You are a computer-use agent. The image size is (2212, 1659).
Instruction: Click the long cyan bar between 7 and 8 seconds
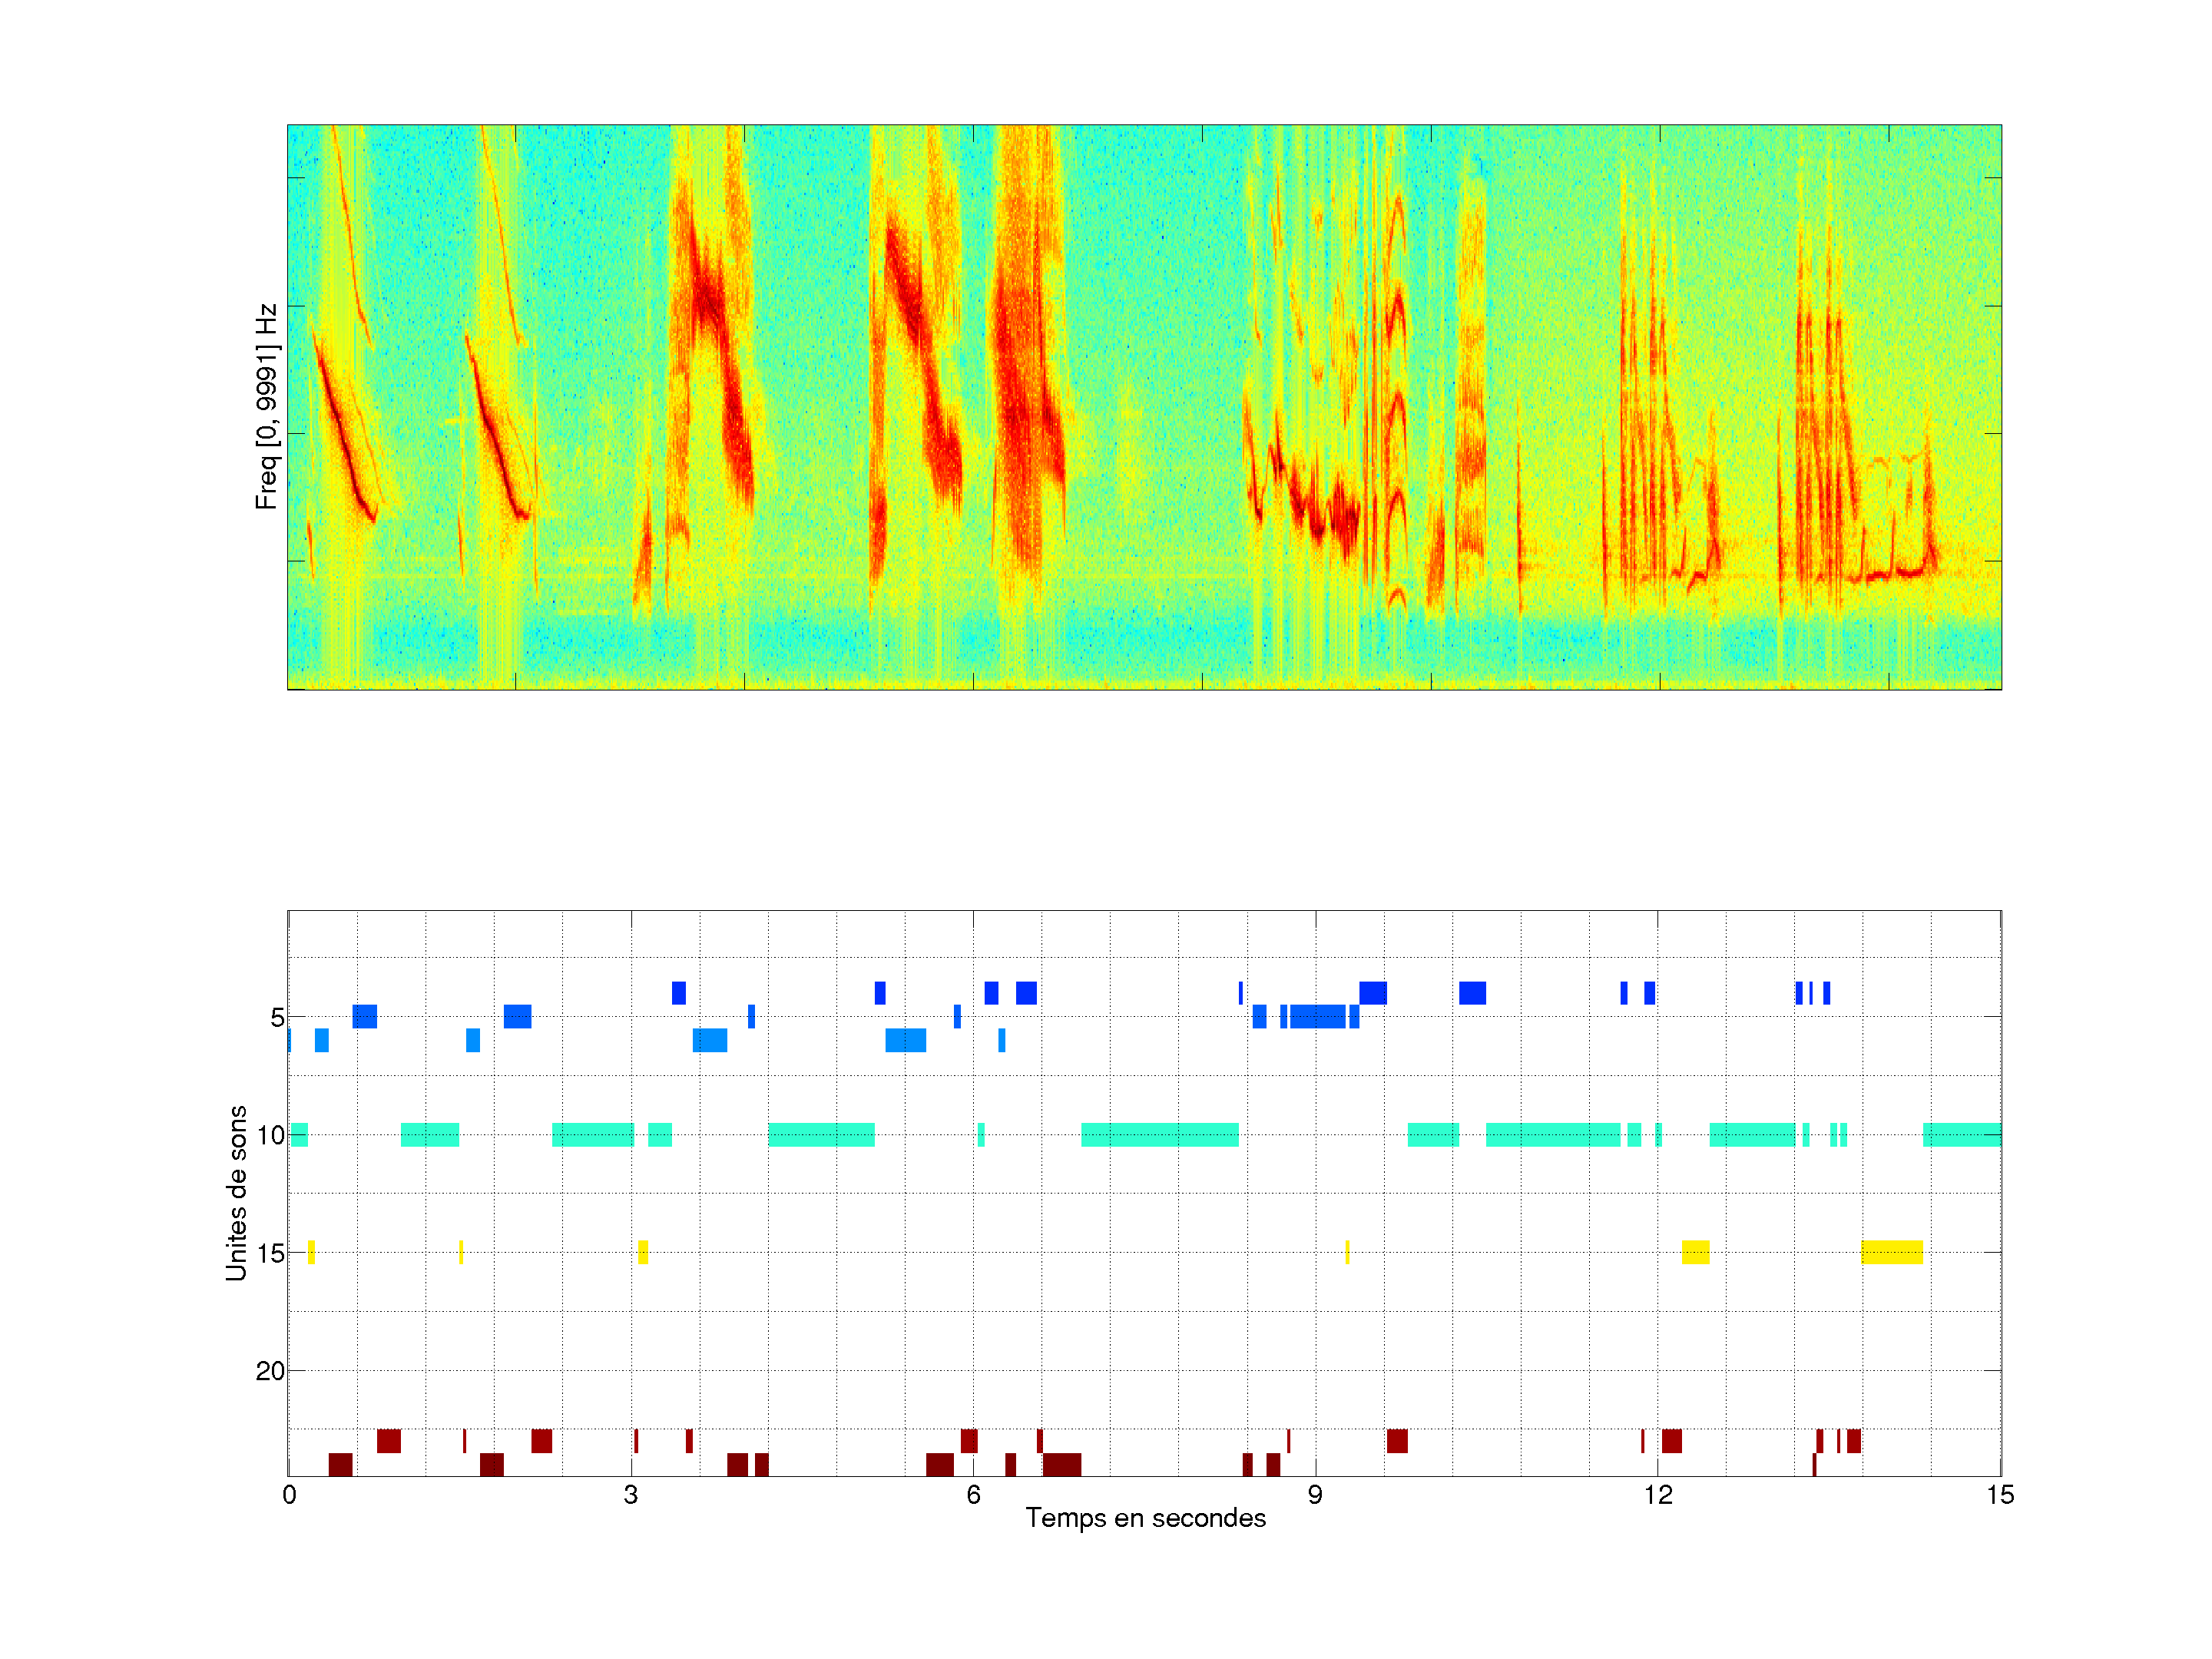click(1160, 1135)
